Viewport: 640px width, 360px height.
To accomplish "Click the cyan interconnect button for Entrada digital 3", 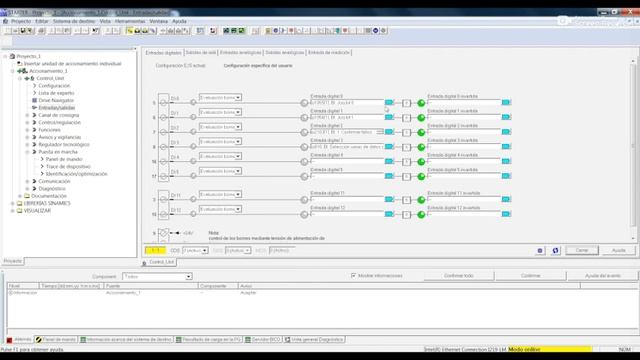I will coord(389,147).
